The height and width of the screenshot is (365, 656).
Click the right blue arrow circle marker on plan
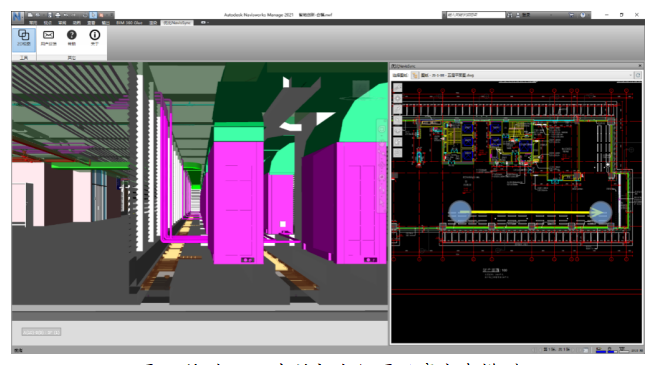600,212
